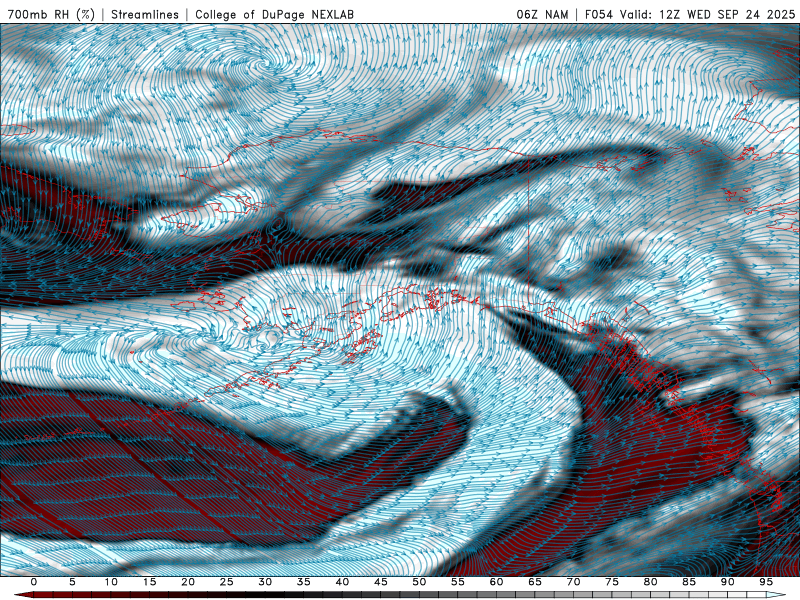
Task: Click the '700mb RH (%)' title text
Action: 51,14
